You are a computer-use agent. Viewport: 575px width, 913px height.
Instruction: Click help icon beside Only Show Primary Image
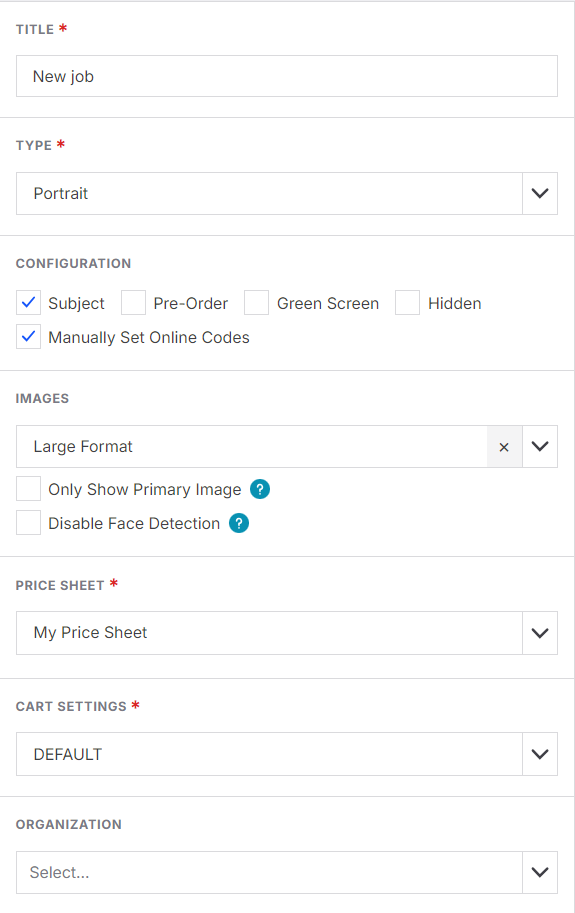click(x=260, y=489)
